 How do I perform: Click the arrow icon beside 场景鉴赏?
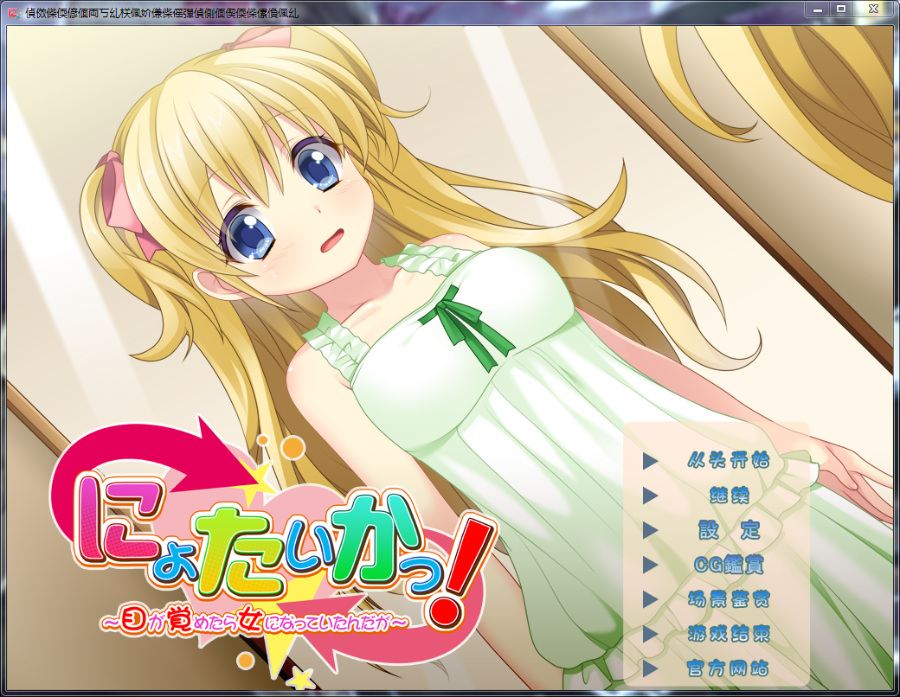click(650, 599)
